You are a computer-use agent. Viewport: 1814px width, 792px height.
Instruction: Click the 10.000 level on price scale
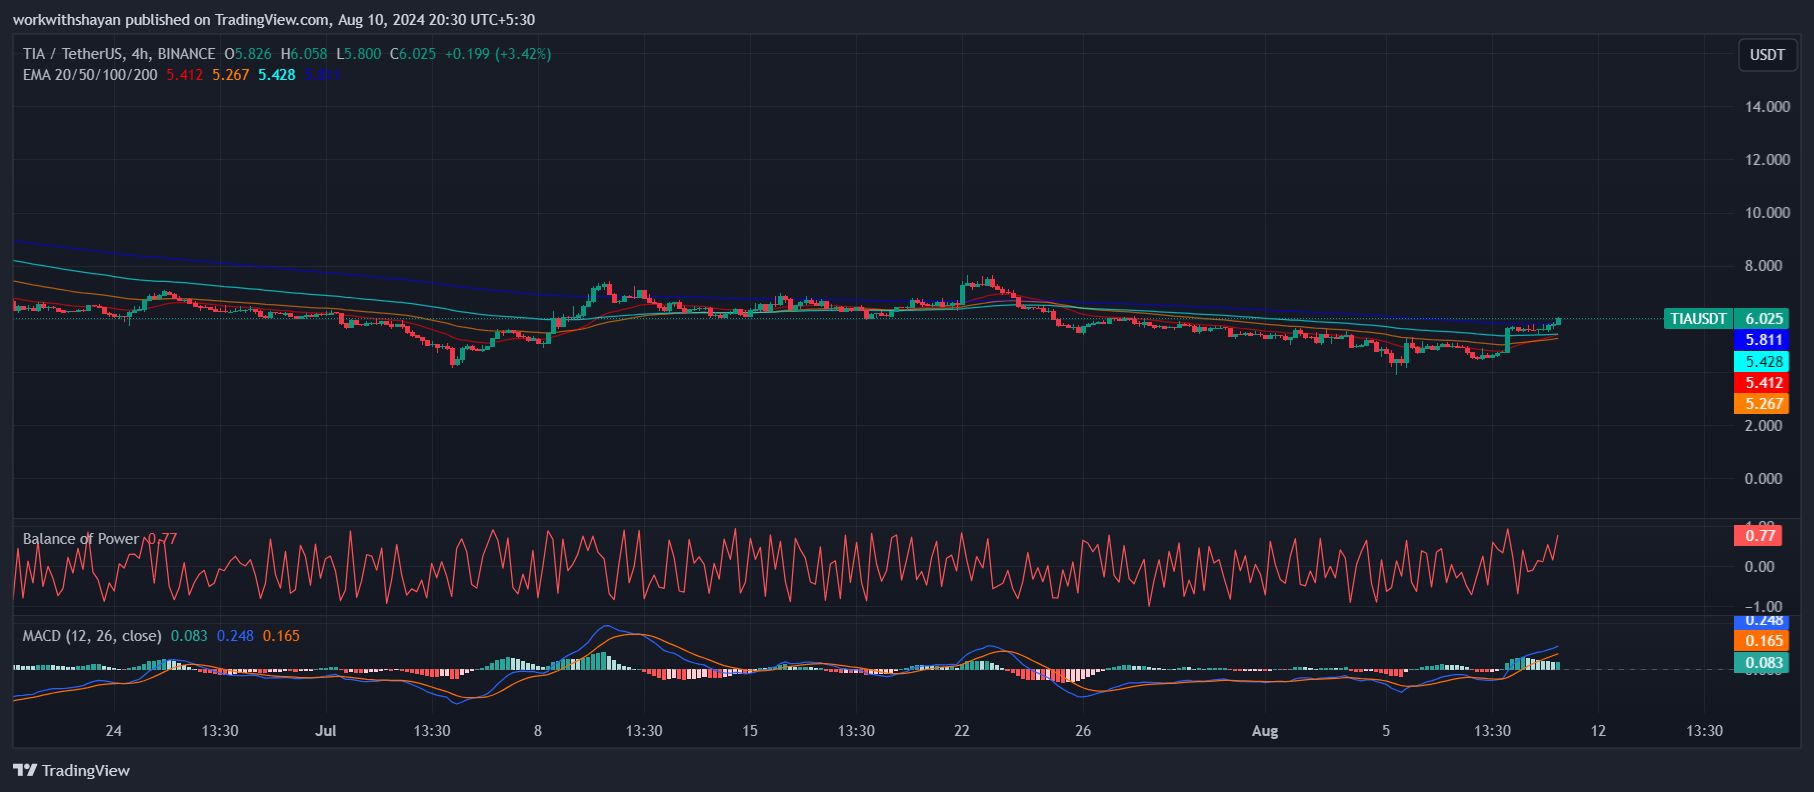tap(1767, 213)
